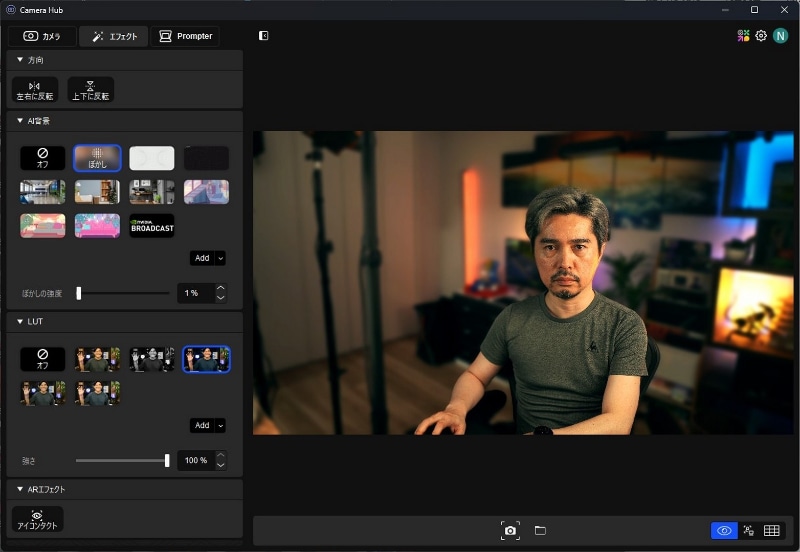Collapse the LUT section

(20, 322)
